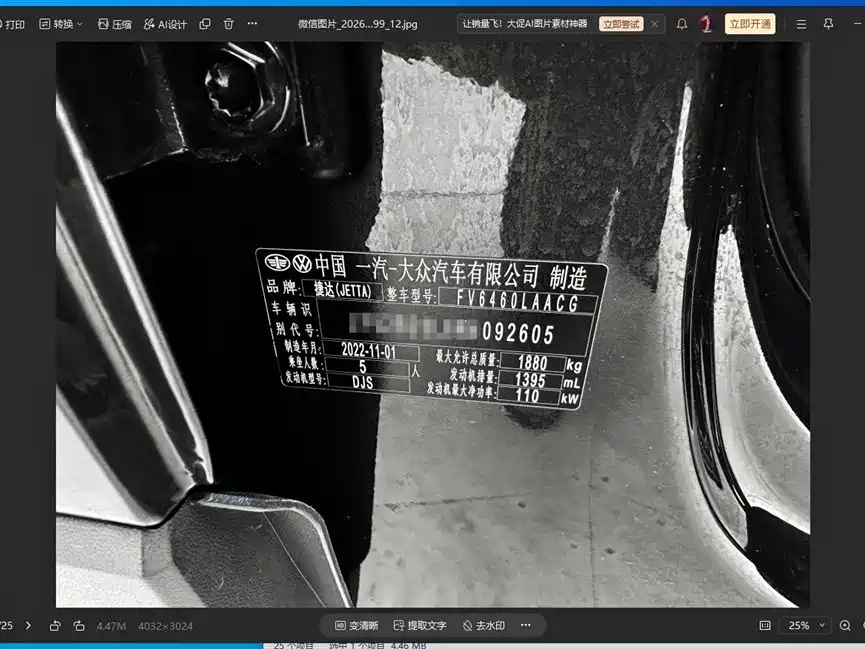This screenshot has height=649, width=865.
Task: Click the displayed vehicle plate photo
Action: point(432,324)
